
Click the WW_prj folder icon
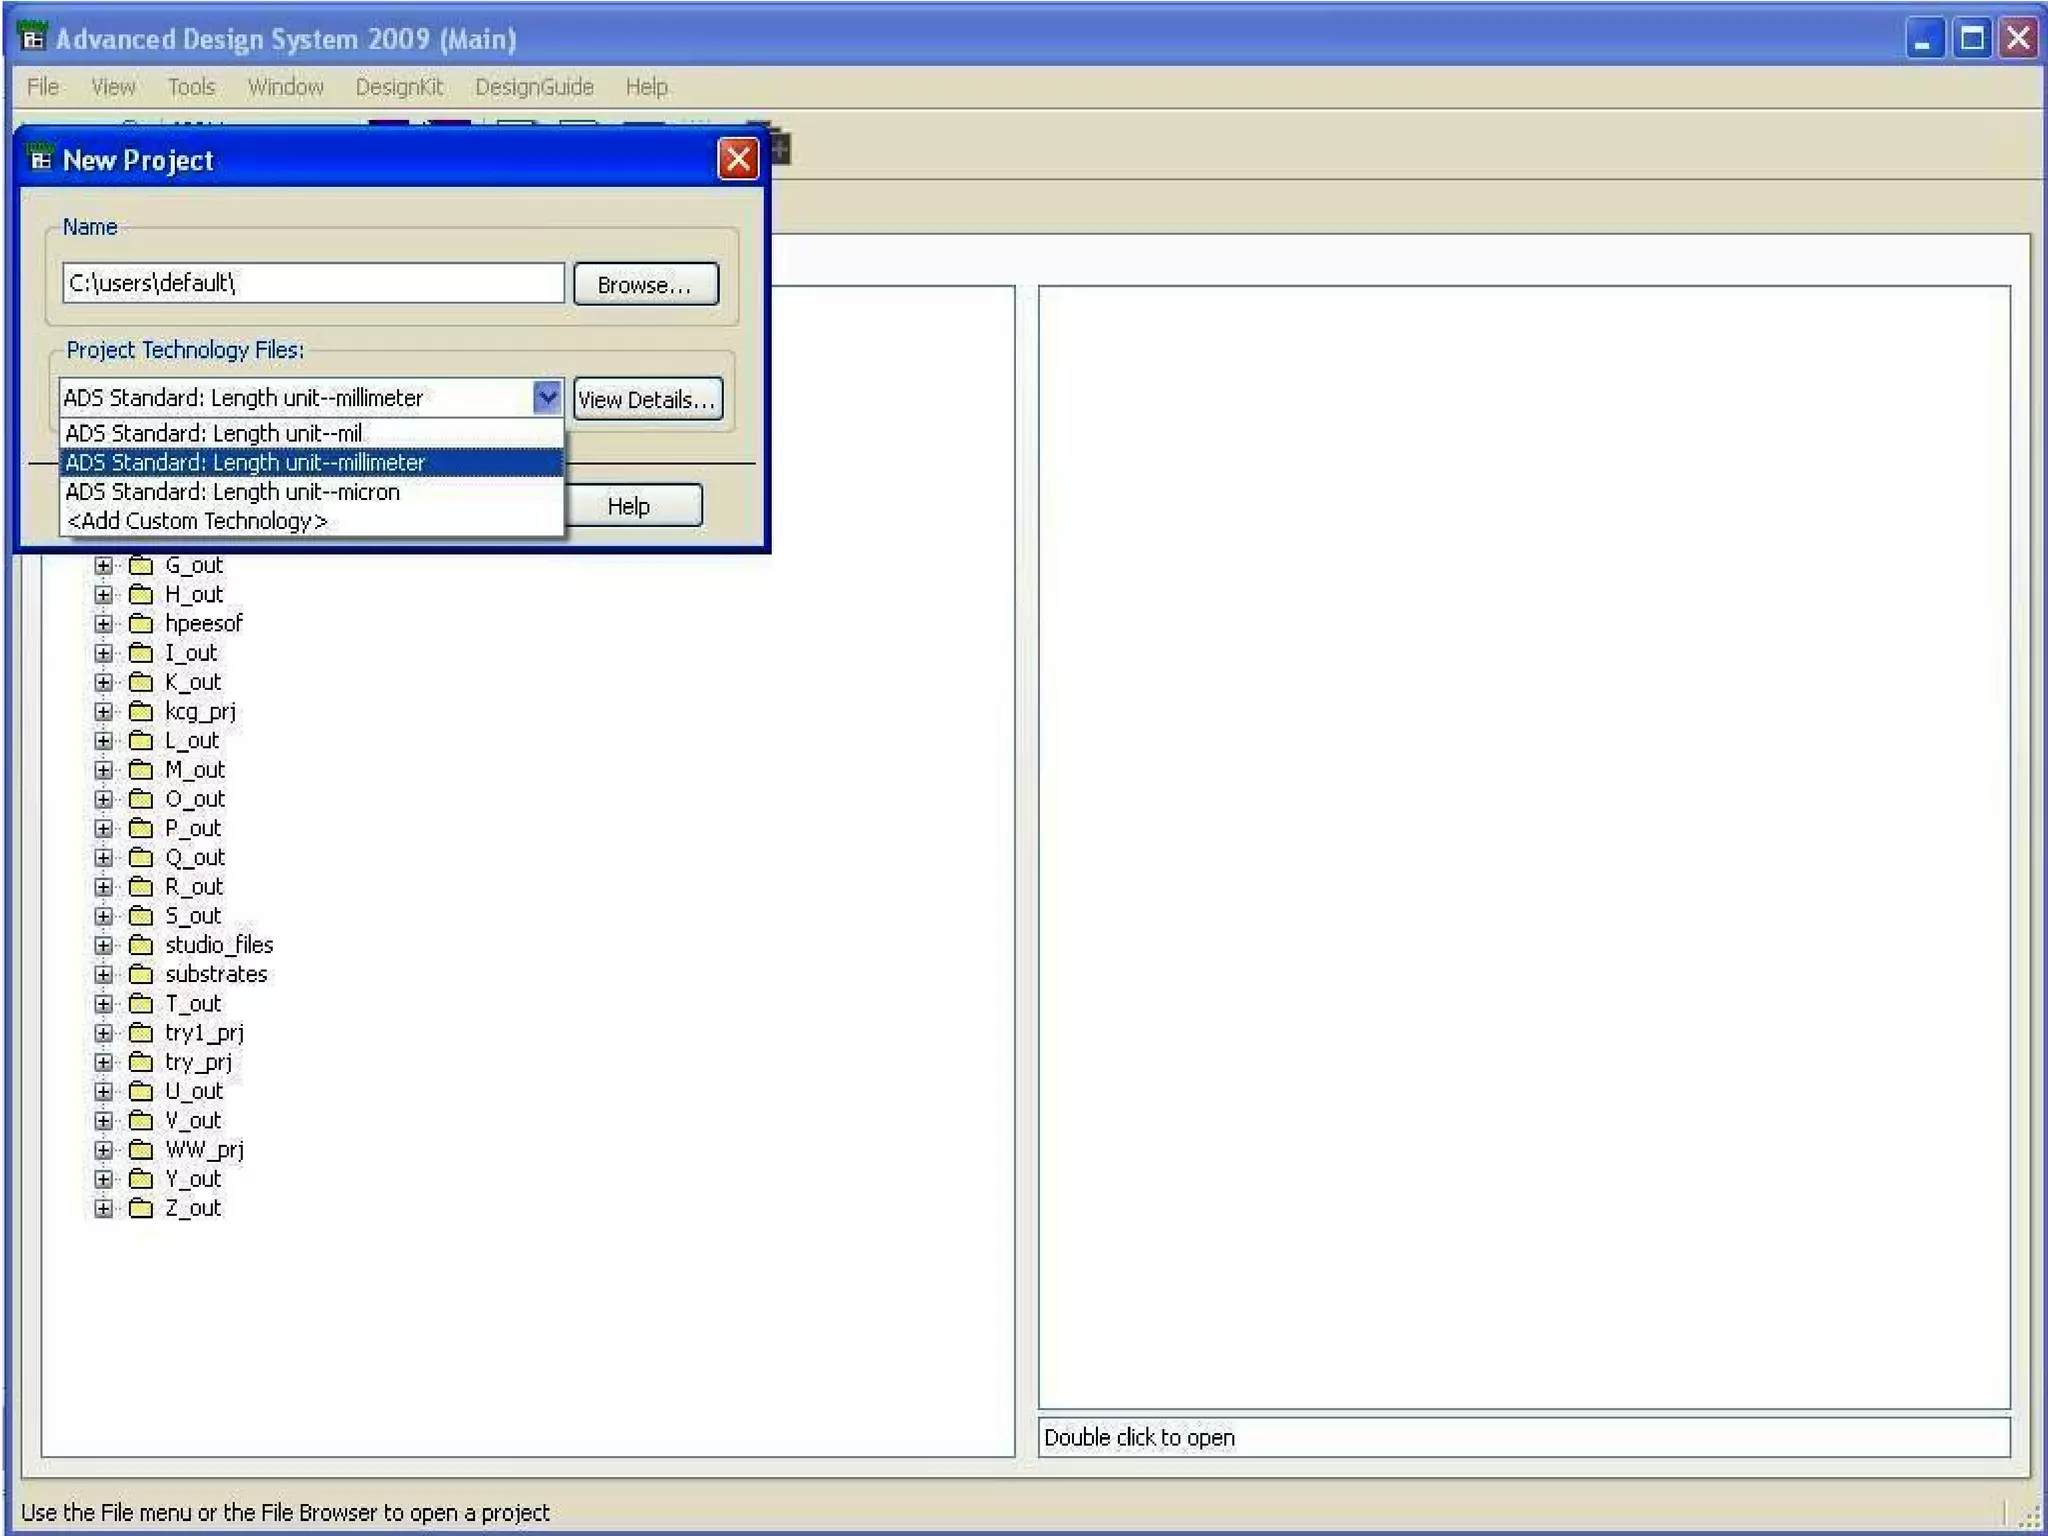tap(141, 1150)
